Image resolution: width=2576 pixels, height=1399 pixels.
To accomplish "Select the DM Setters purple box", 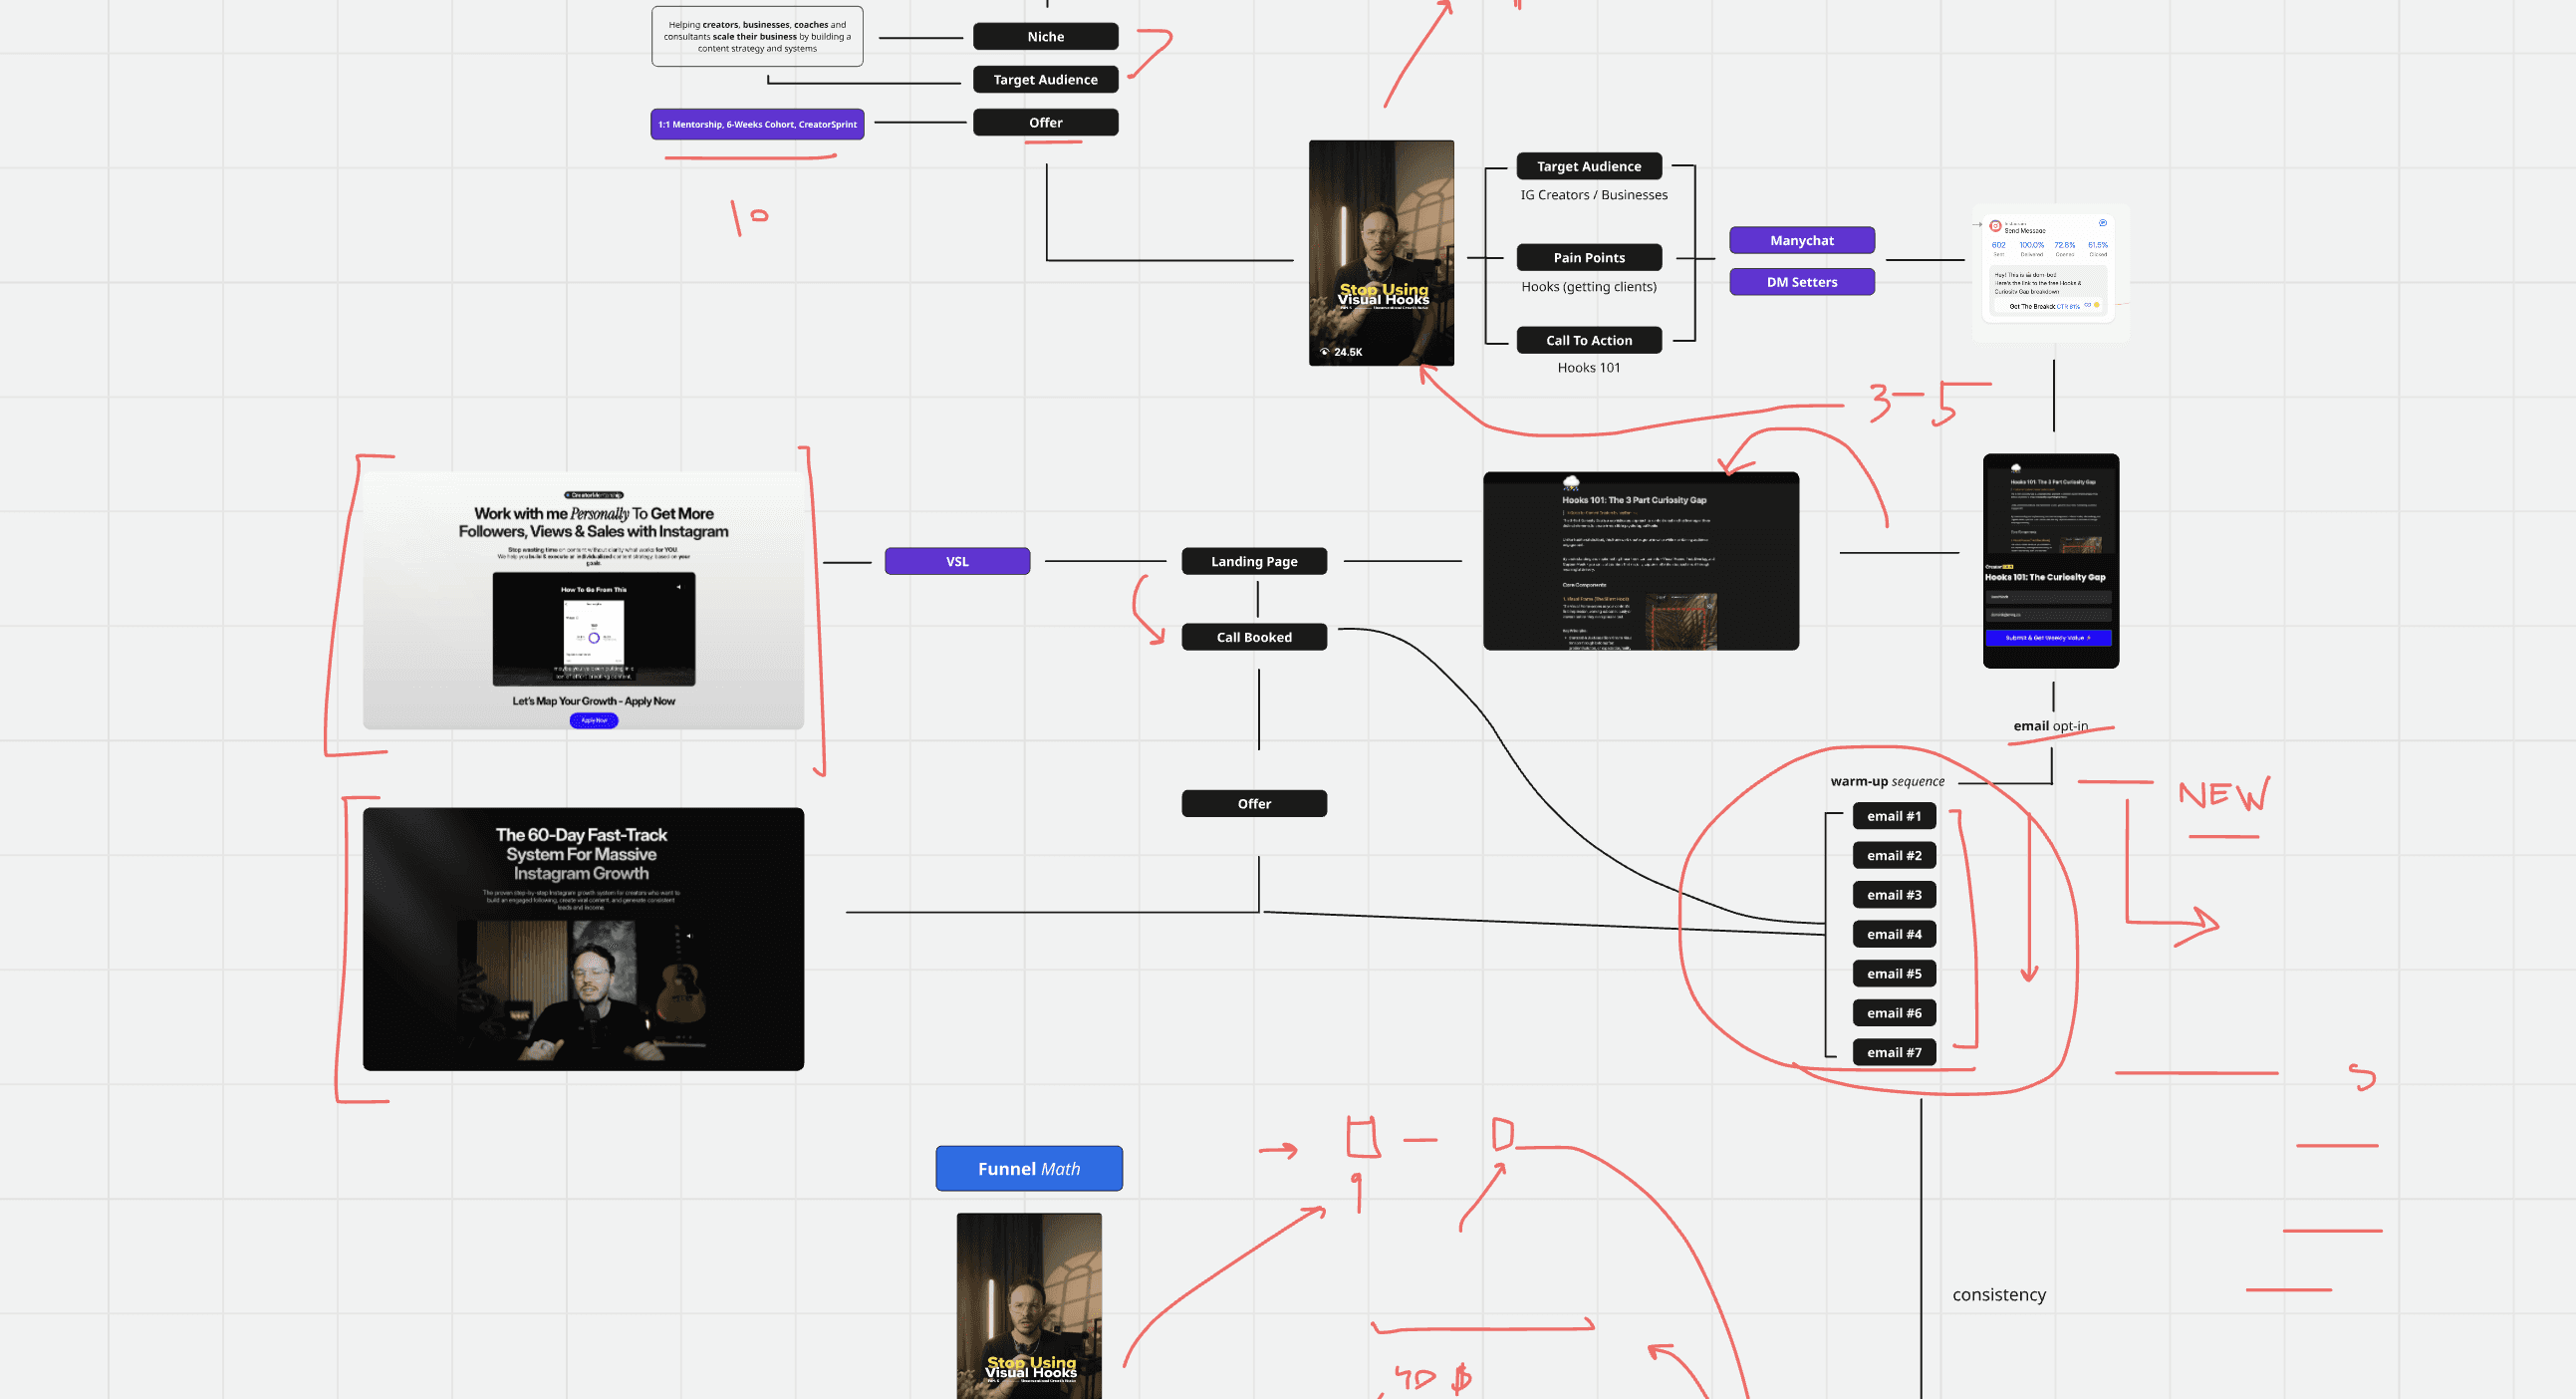I will pos(1801,282).
